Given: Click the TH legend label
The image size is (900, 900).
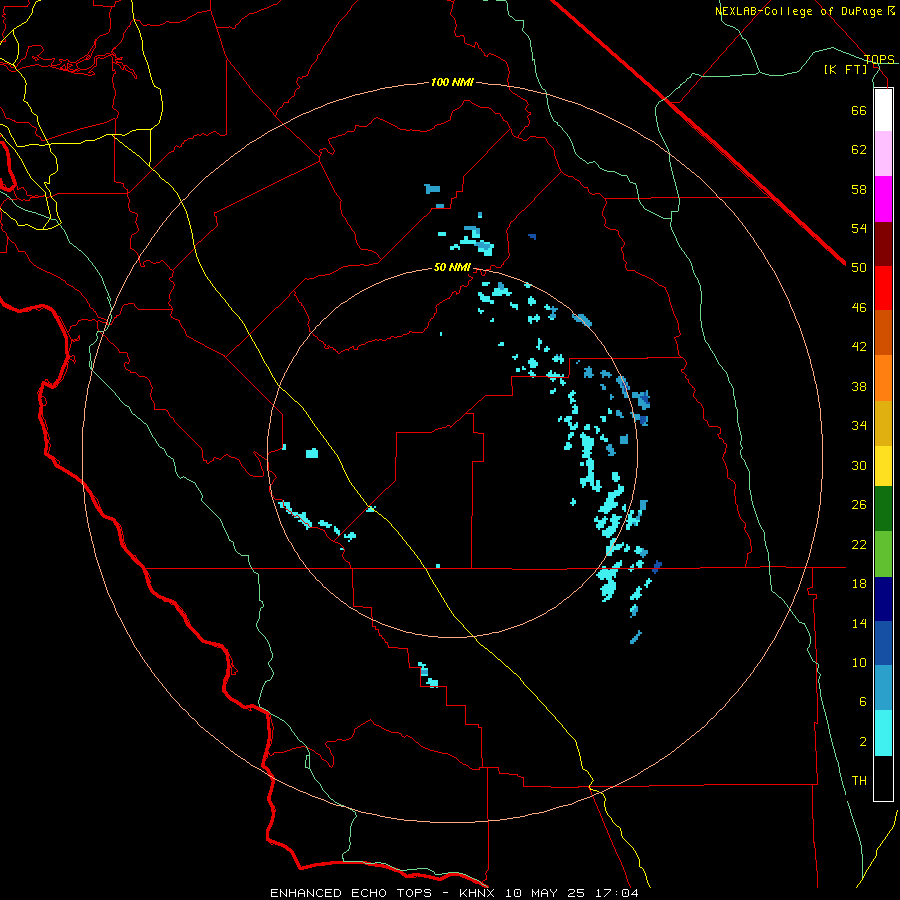Looking at the screenshot, I should pos(859,781).
